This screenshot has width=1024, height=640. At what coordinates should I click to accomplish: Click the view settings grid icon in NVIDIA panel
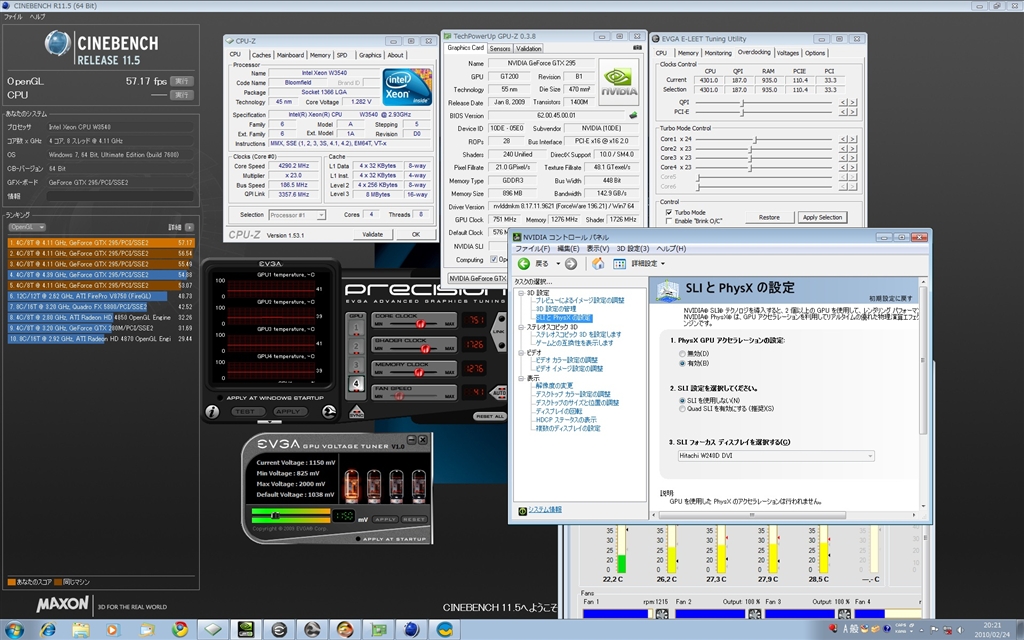tap(619, 264)
